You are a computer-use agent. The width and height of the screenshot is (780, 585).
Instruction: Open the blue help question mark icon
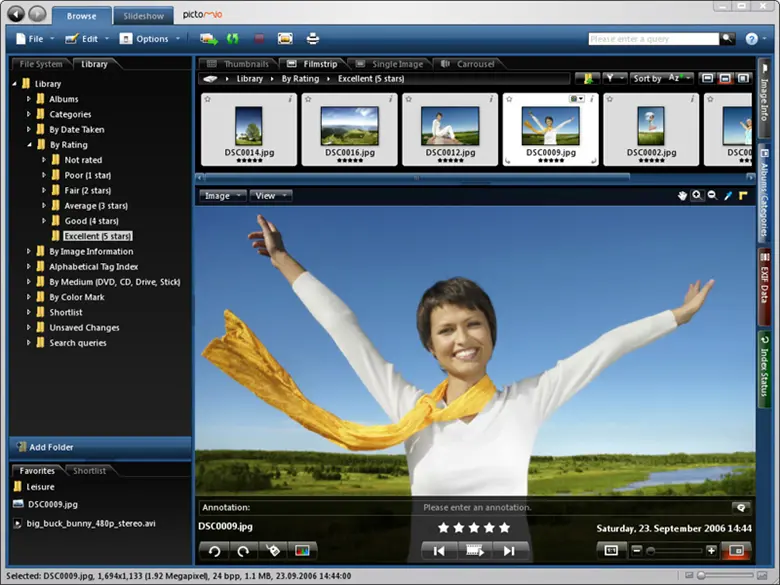(751, 39)
